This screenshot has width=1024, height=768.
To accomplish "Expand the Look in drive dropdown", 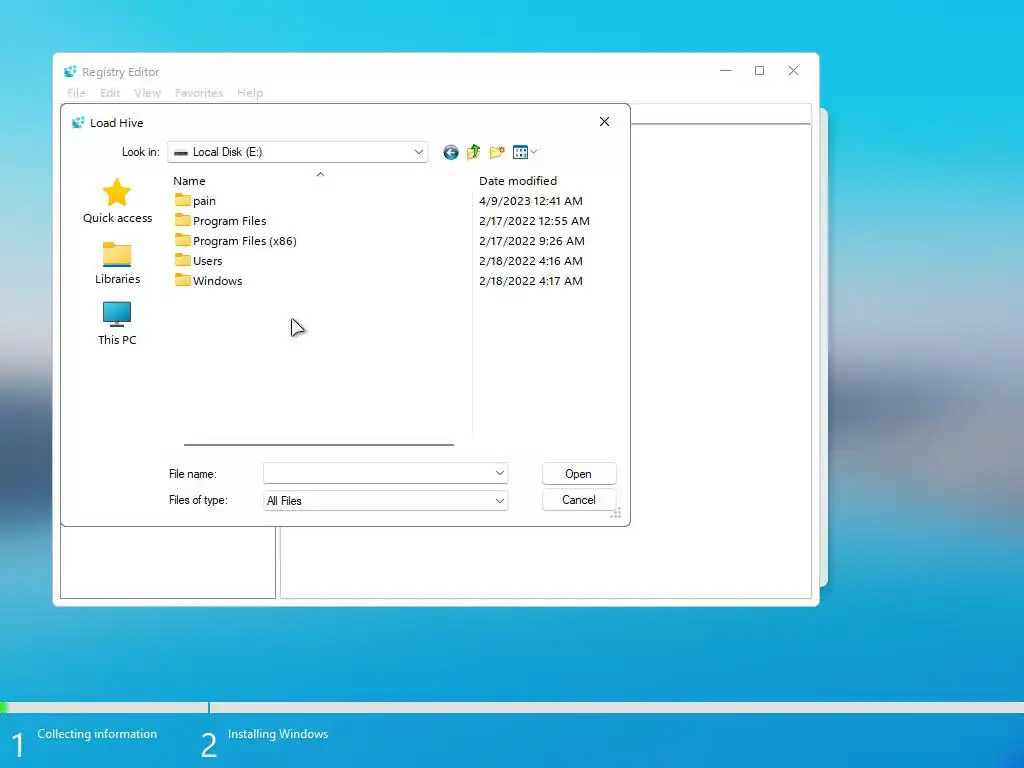I will pos(419,152).
